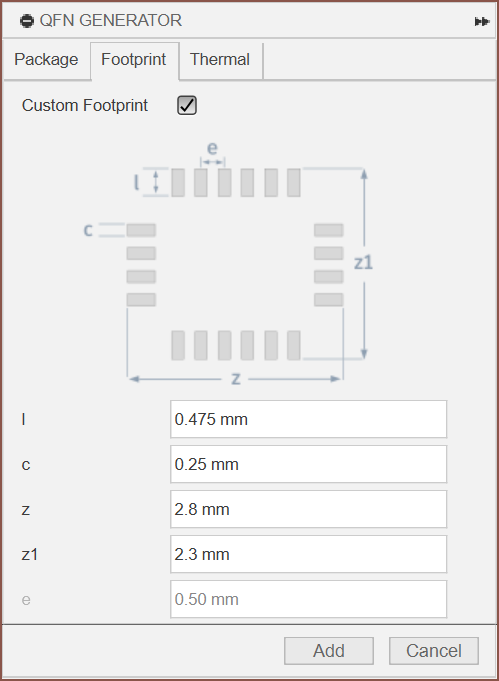Select the Footprint tab

[134, 60]
